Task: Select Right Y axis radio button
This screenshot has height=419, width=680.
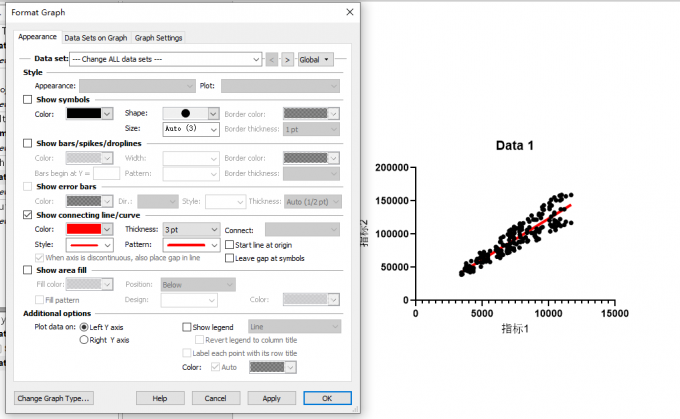Action: click(x=84, y=340)
